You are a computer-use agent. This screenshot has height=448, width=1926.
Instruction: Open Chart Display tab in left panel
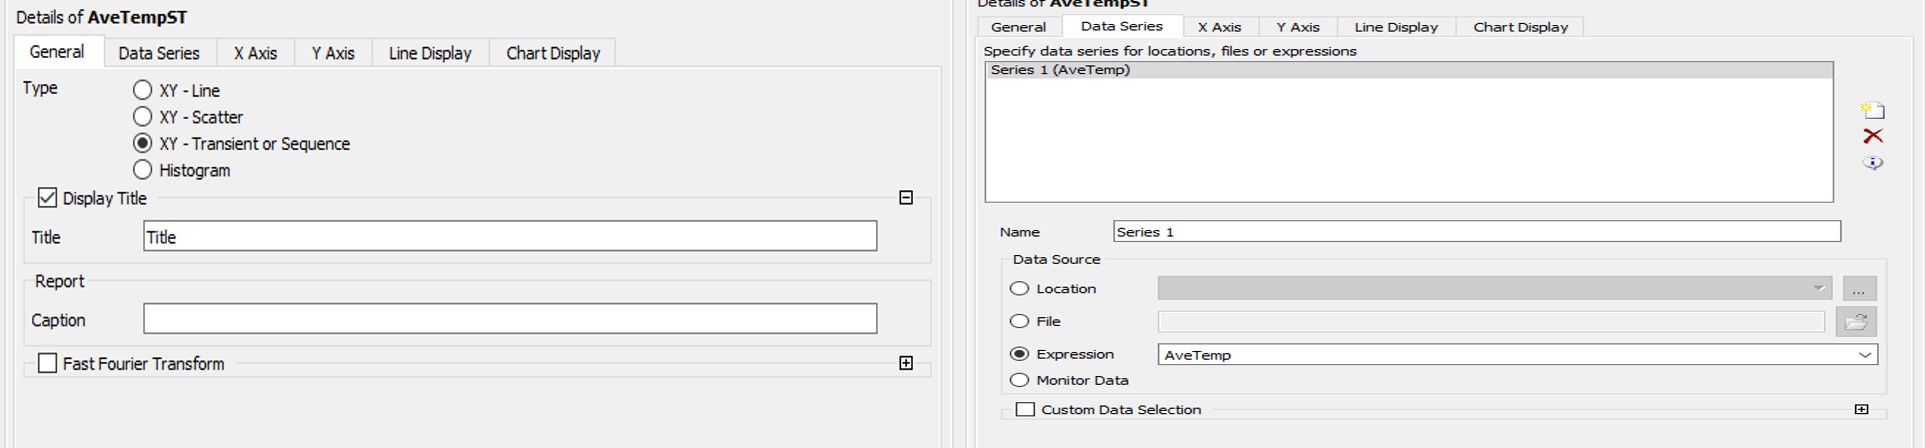point(553,53)
